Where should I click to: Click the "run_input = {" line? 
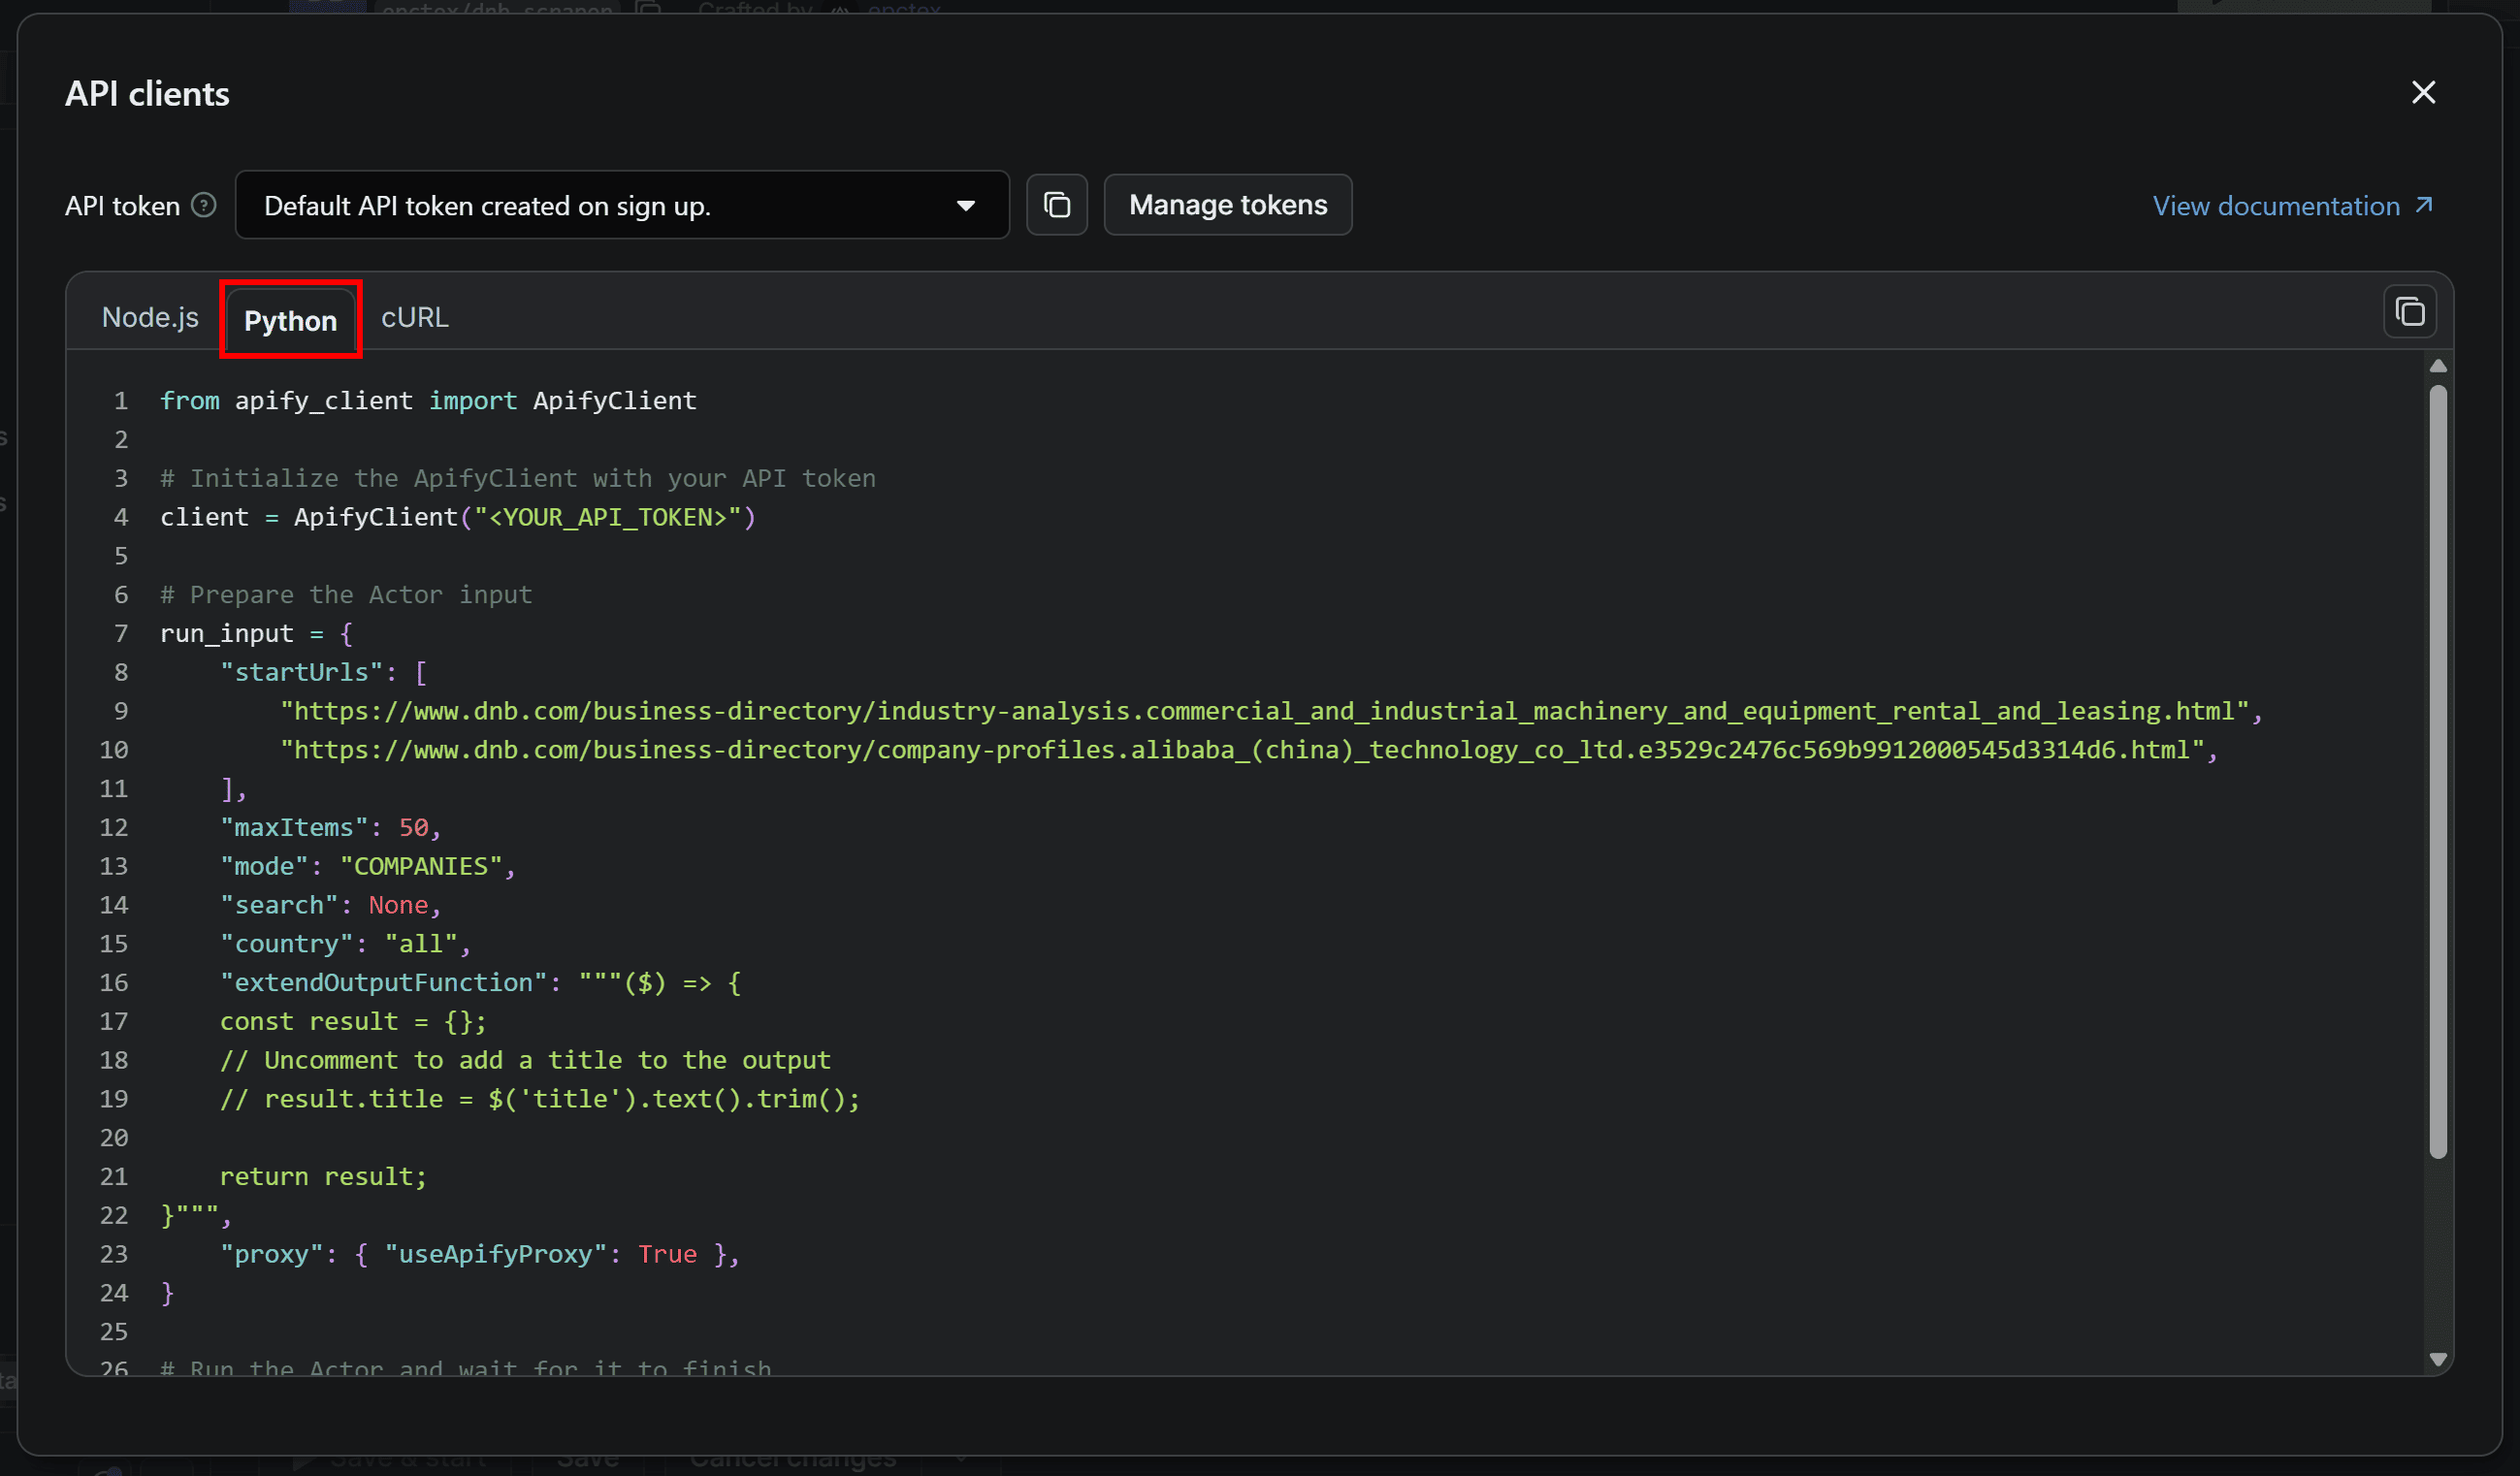click(256, 634)
